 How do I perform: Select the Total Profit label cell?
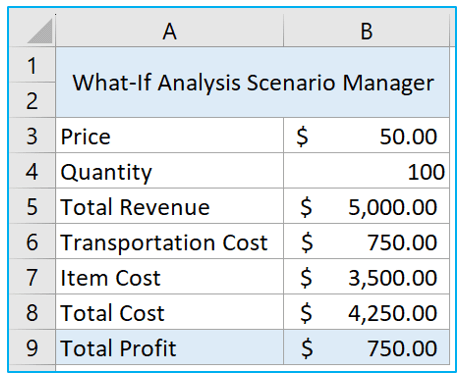coord(170,347)
